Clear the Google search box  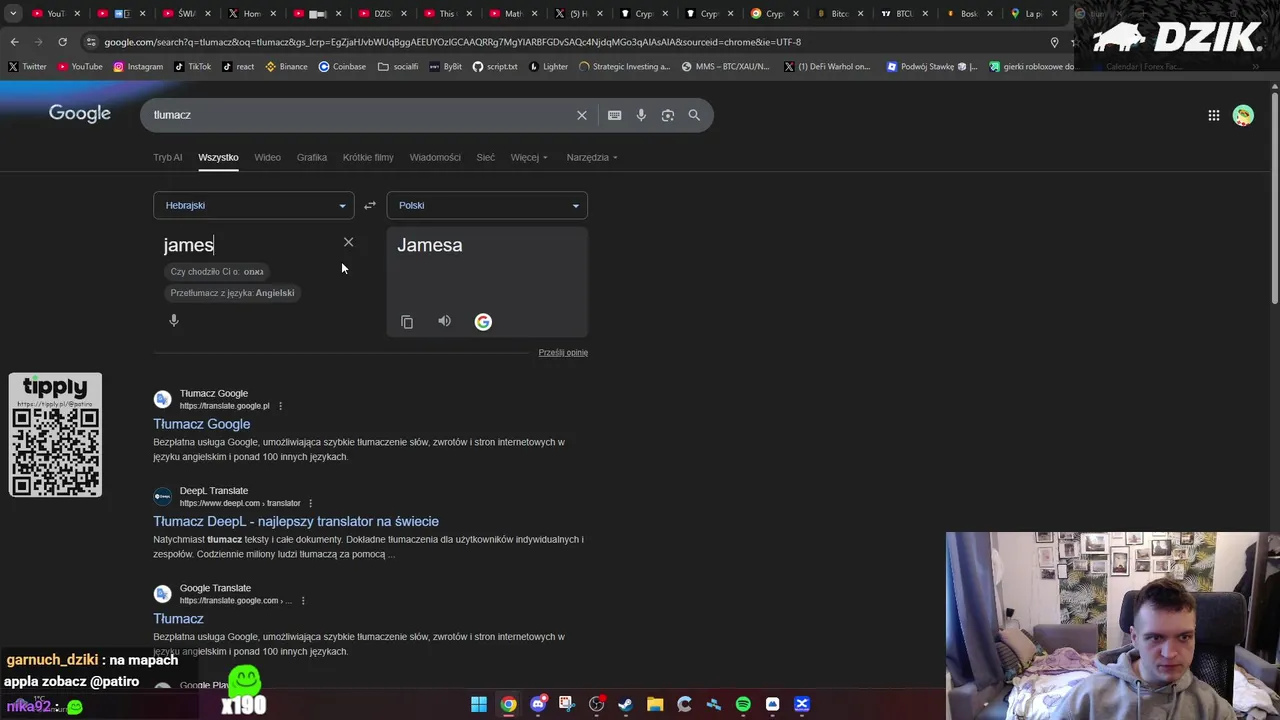click(581, 115)
